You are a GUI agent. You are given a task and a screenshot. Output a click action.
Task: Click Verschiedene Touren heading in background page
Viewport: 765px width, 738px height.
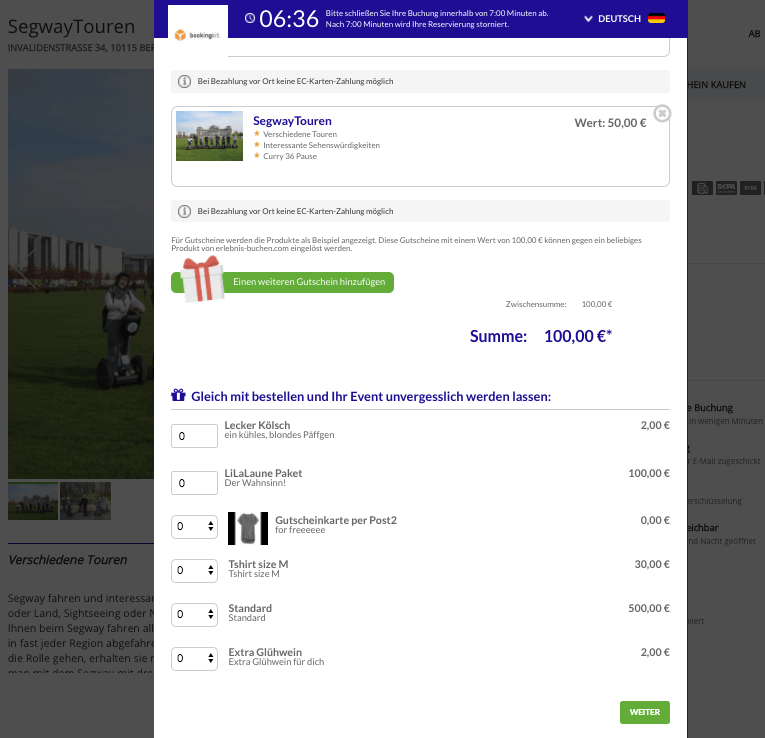[67, 560]
